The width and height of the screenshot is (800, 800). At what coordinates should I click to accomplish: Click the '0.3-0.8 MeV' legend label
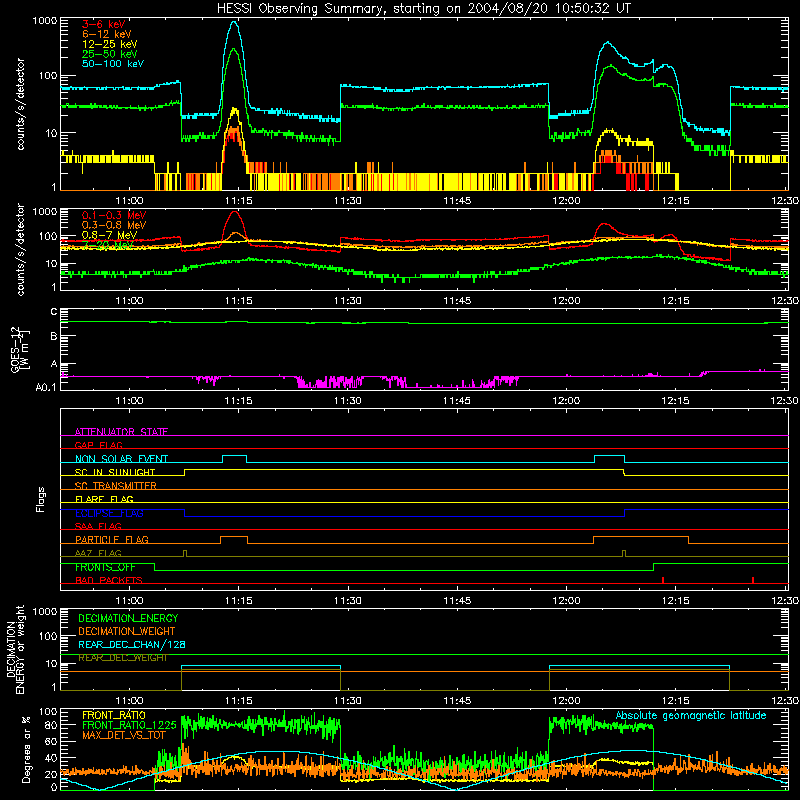[x=114, y=225]
